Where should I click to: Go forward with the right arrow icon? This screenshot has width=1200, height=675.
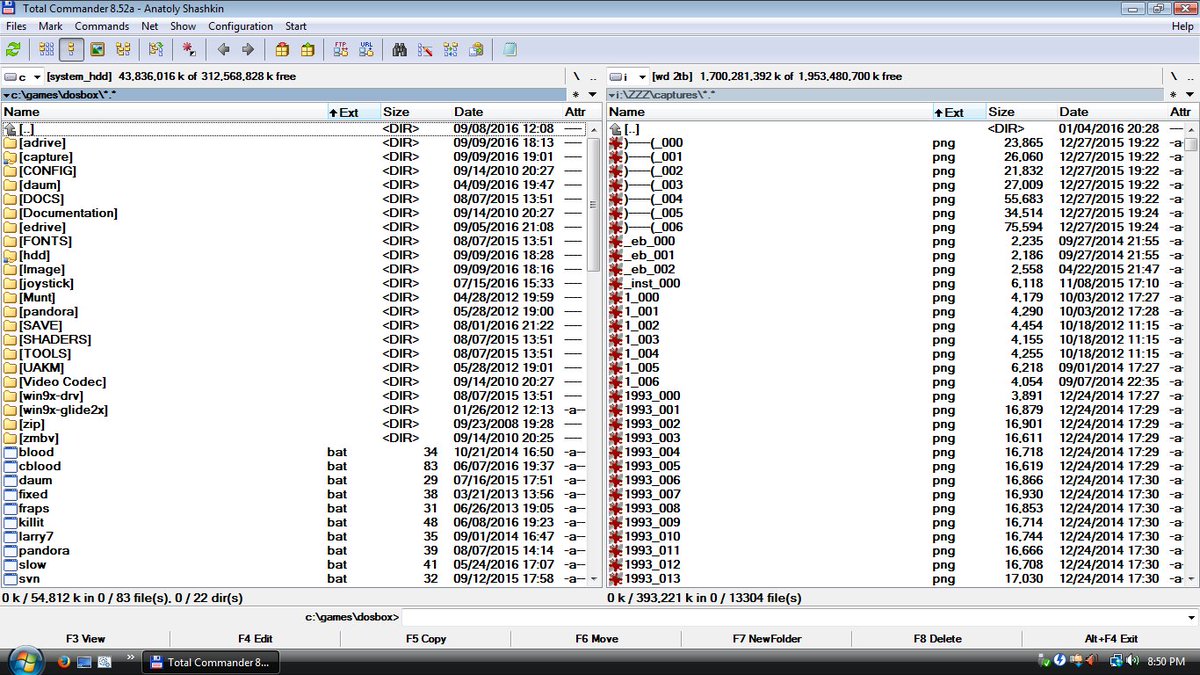point(248,49)
